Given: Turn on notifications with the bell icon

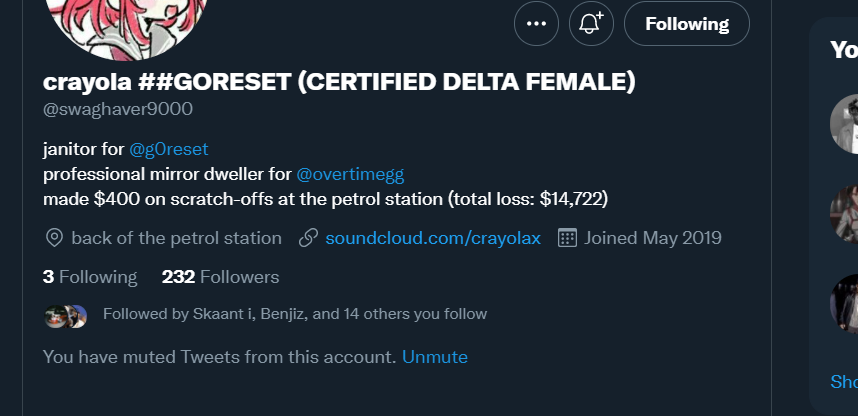Looking at the screenshot, I should [591, 24].
